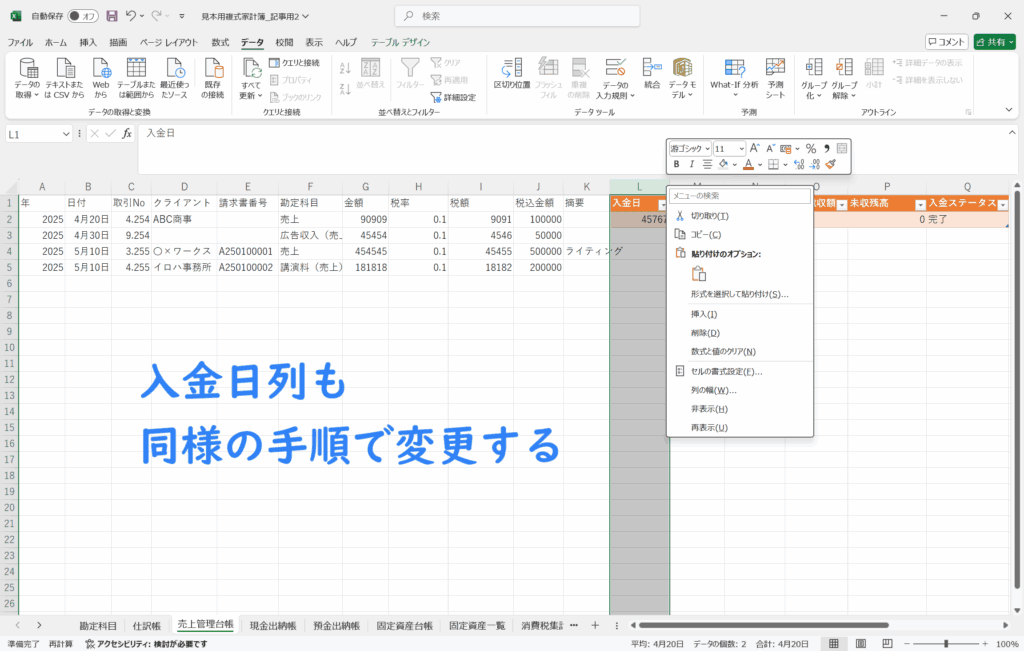Expand the Name Box dropdown arrow
The image size is (1024, 651).
pos(66,133)
